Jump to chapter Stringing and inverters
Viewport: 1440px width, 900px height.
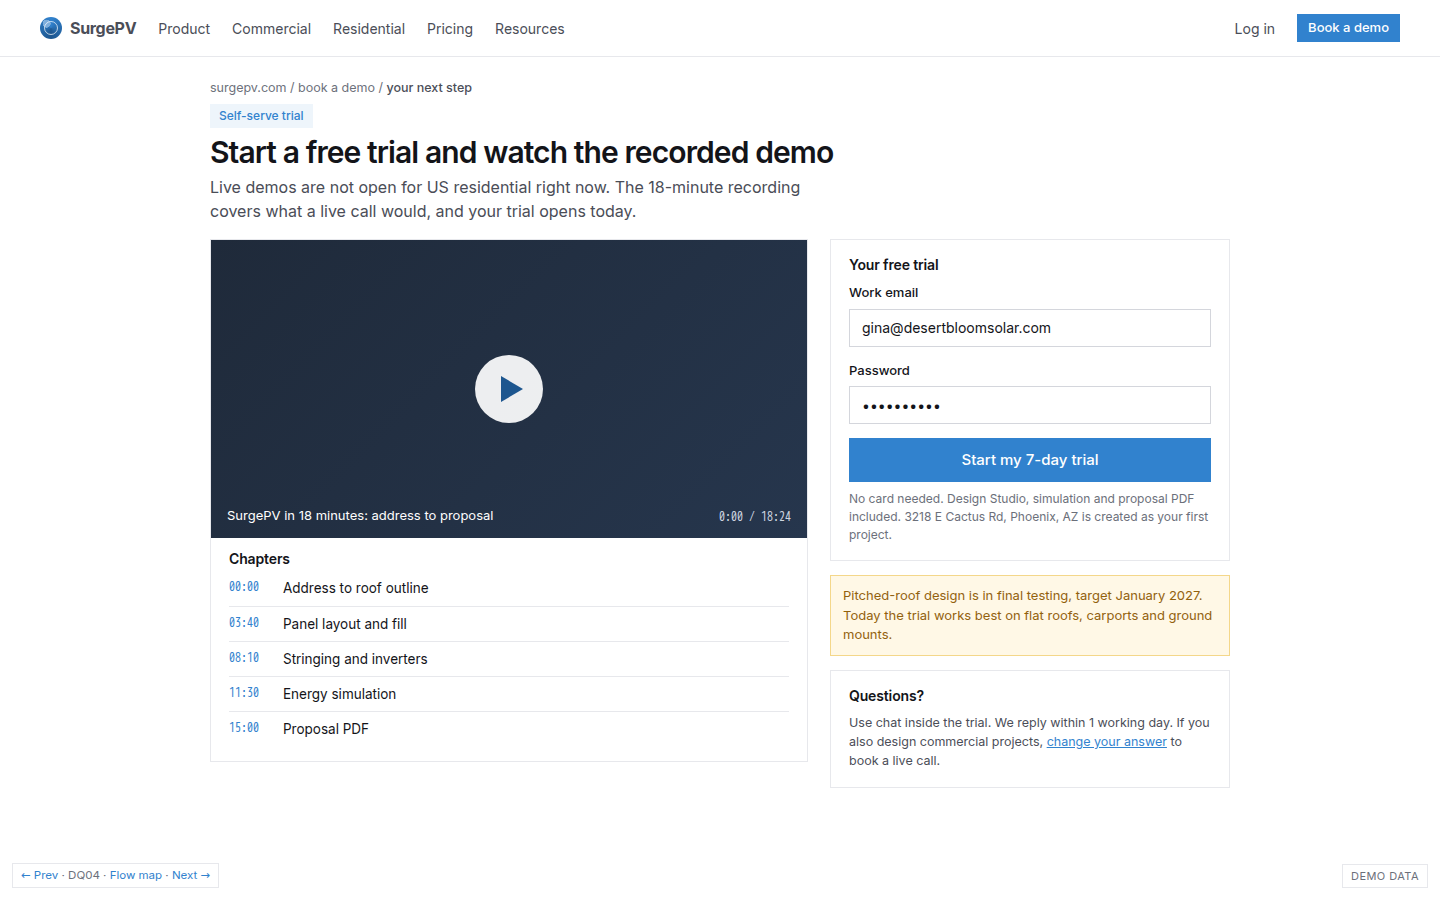point(509,659)
